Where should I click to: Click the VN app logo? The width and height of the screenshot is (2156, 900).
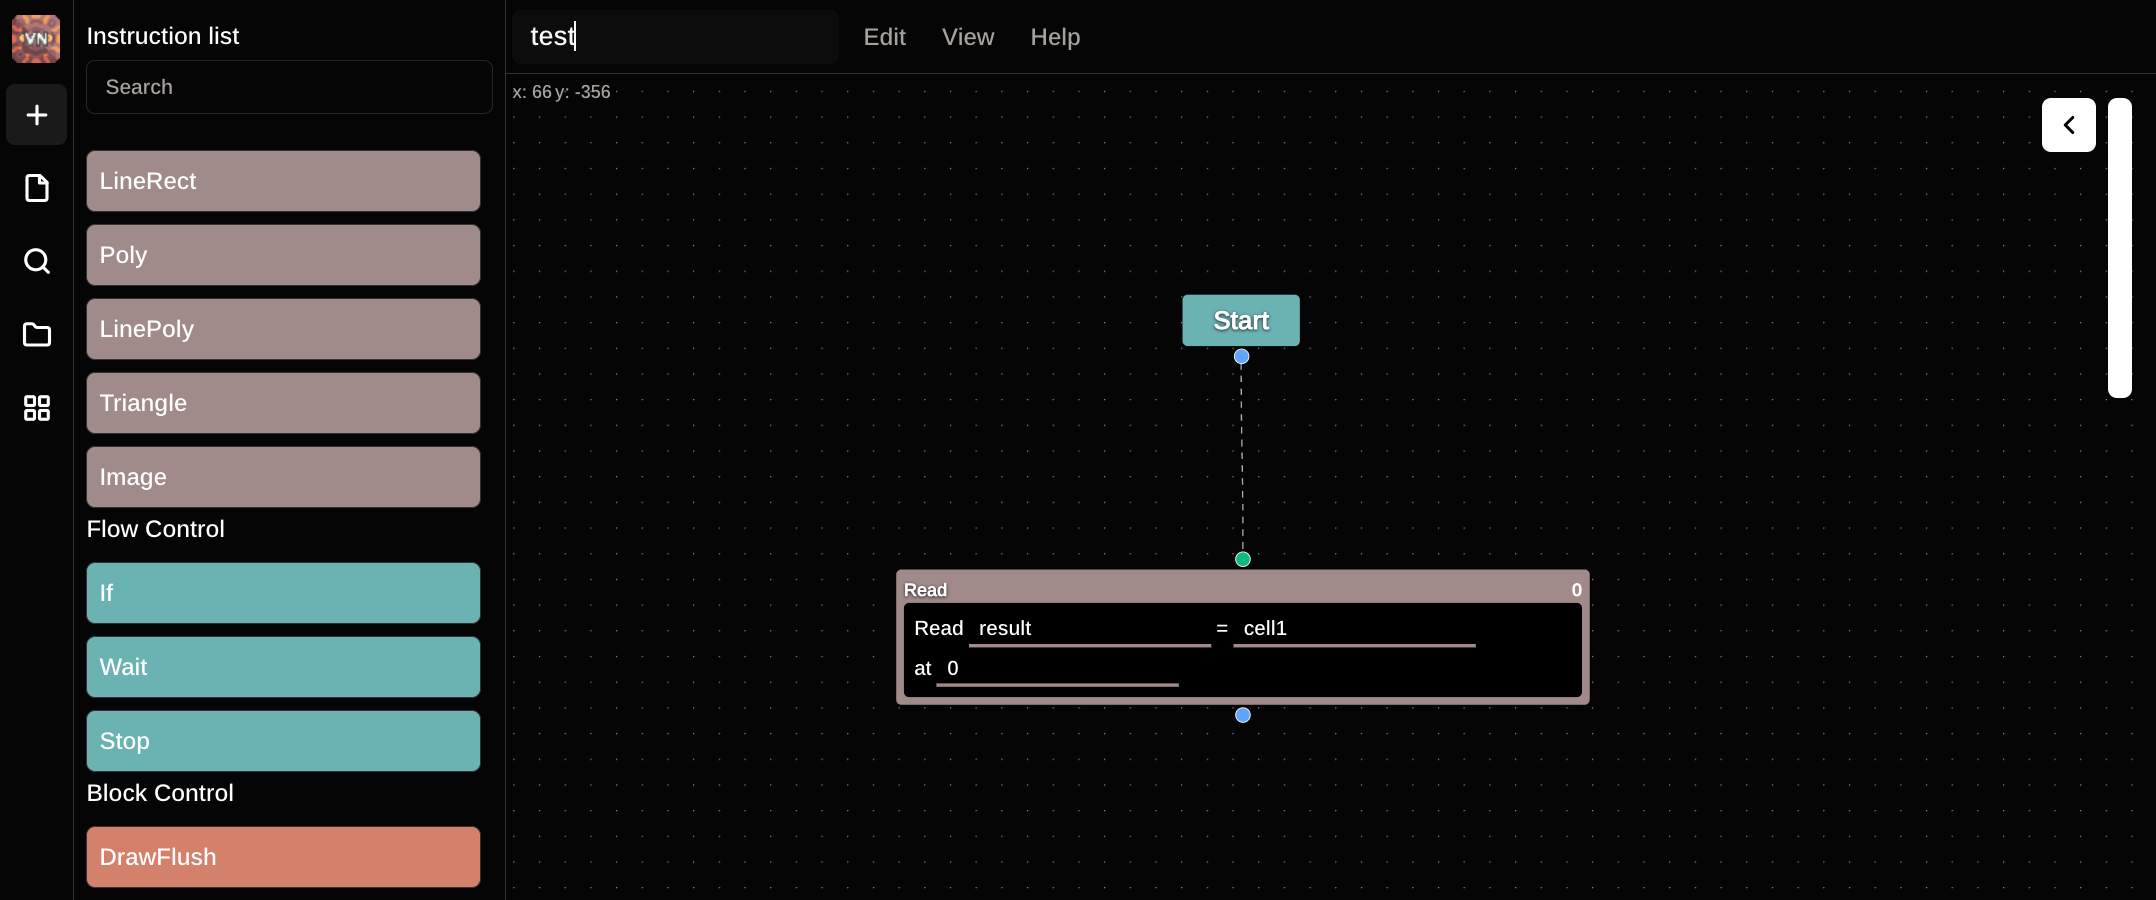click(36, 38)
